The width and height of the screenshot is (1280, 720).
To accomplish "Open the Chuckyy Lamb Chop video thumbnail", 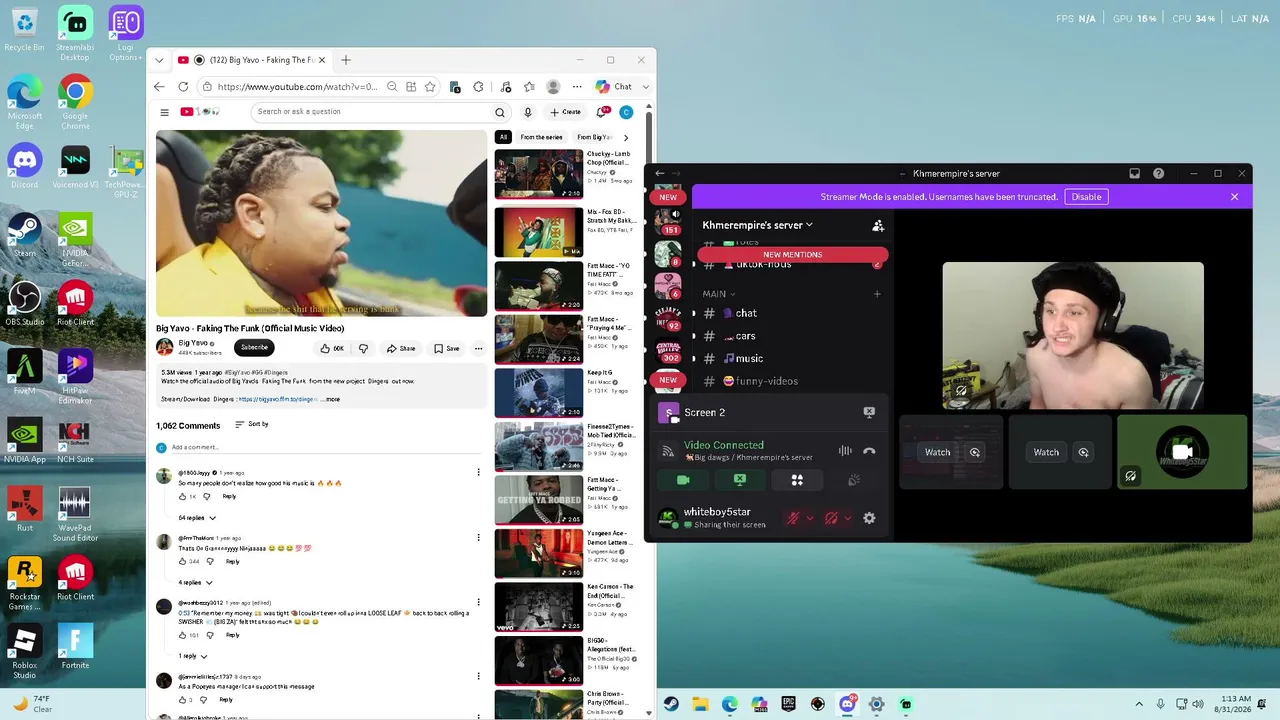I will (538, 174).
